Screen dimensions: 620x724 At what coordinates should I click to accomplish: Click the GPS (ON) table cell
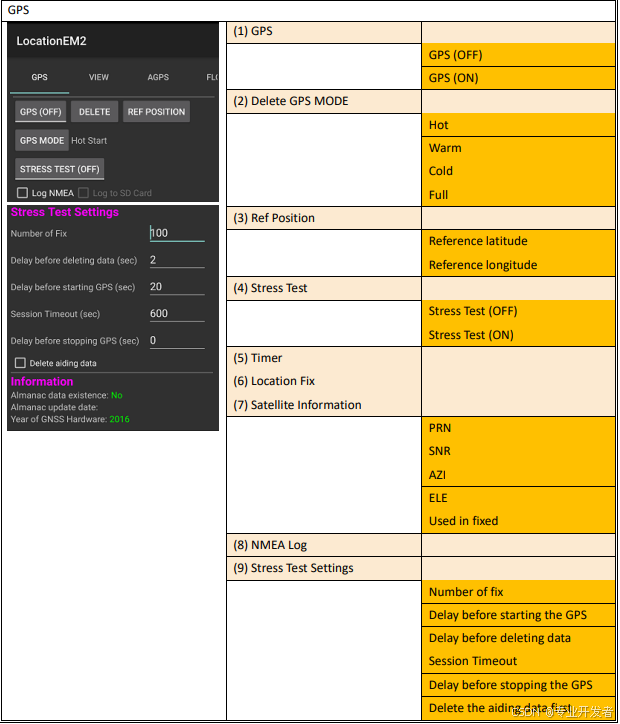point(518,78)
